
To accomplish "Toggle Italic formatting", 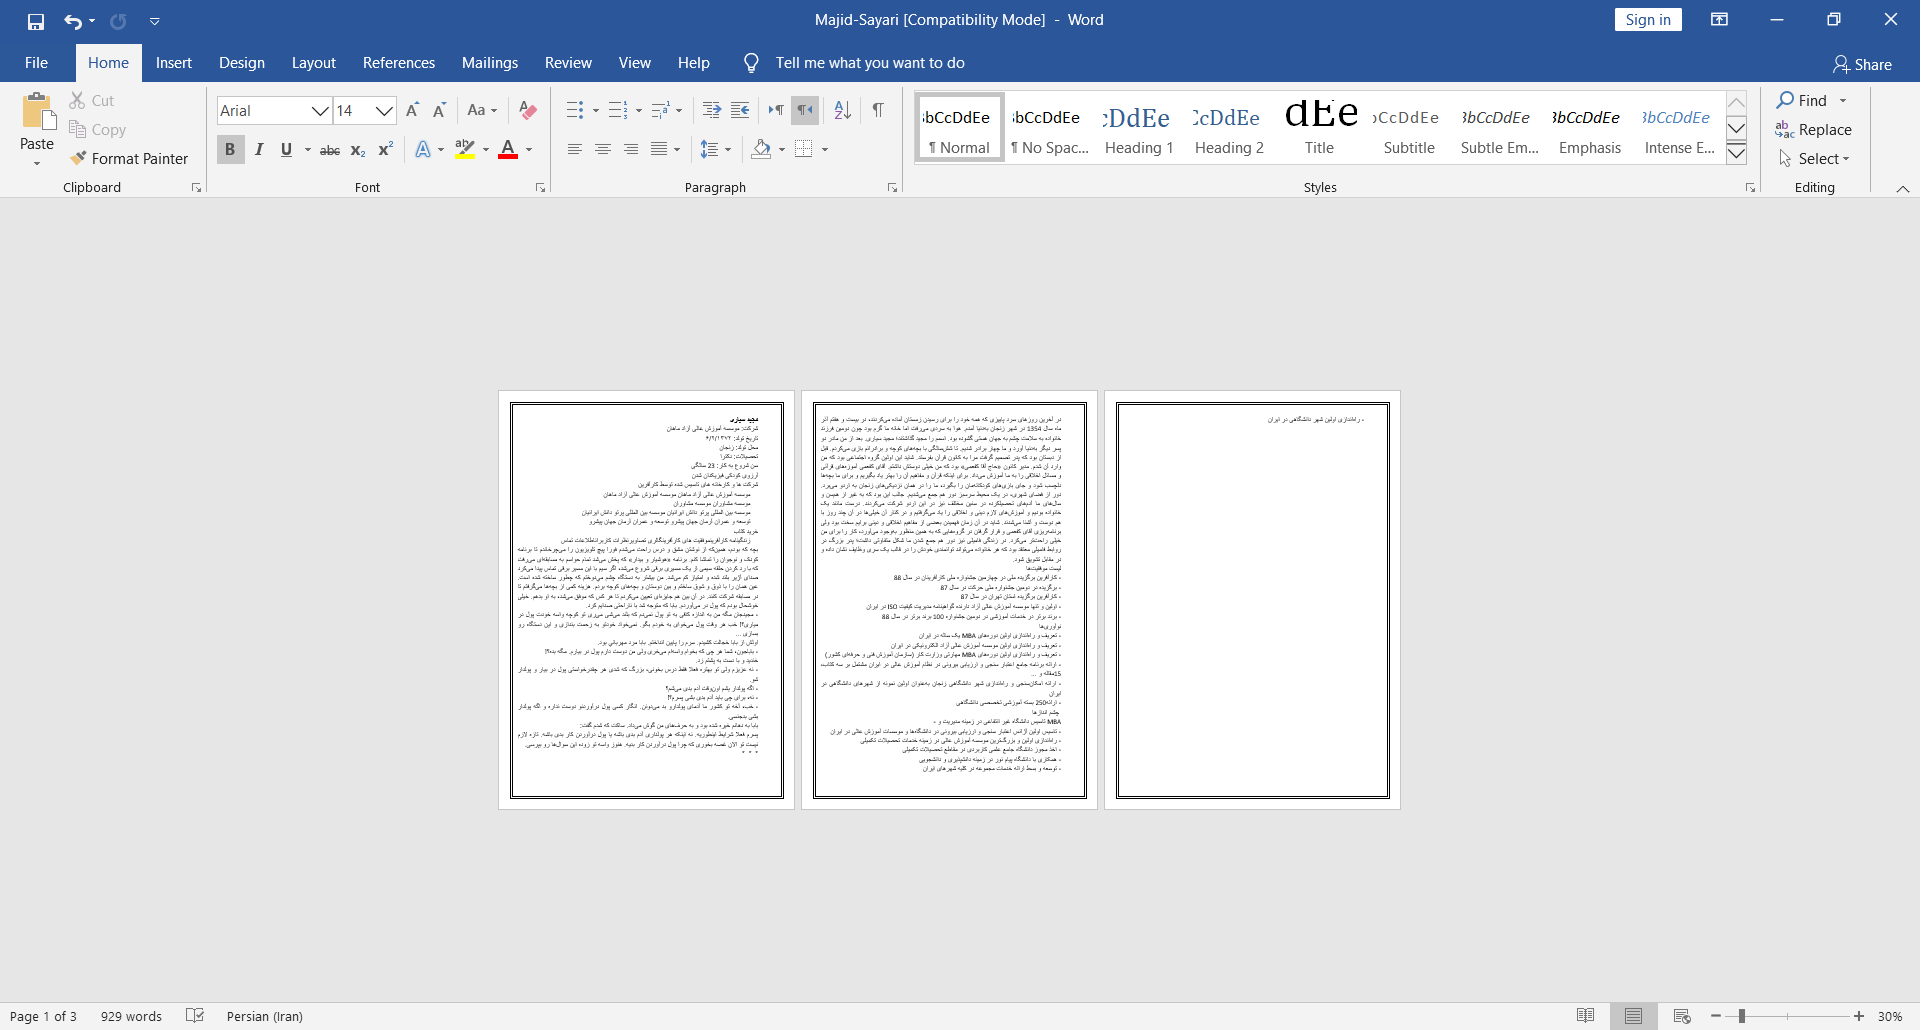I will click(x=259, y=149).
